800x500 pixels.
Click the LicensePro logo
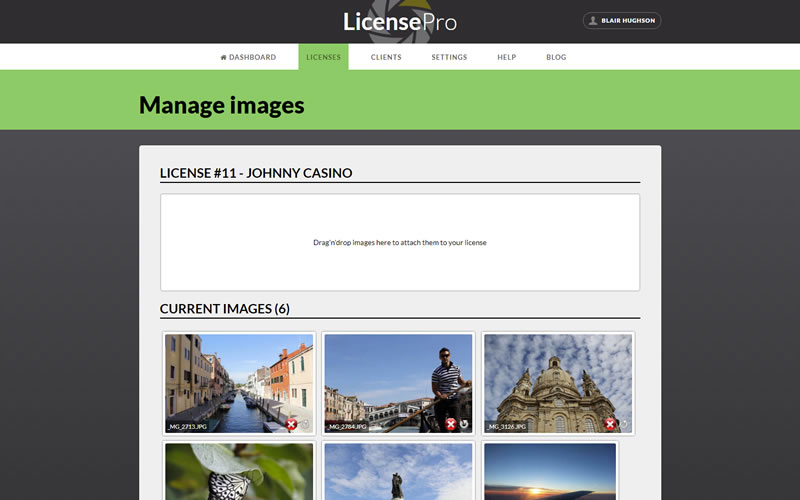click(x=400, y=21)
